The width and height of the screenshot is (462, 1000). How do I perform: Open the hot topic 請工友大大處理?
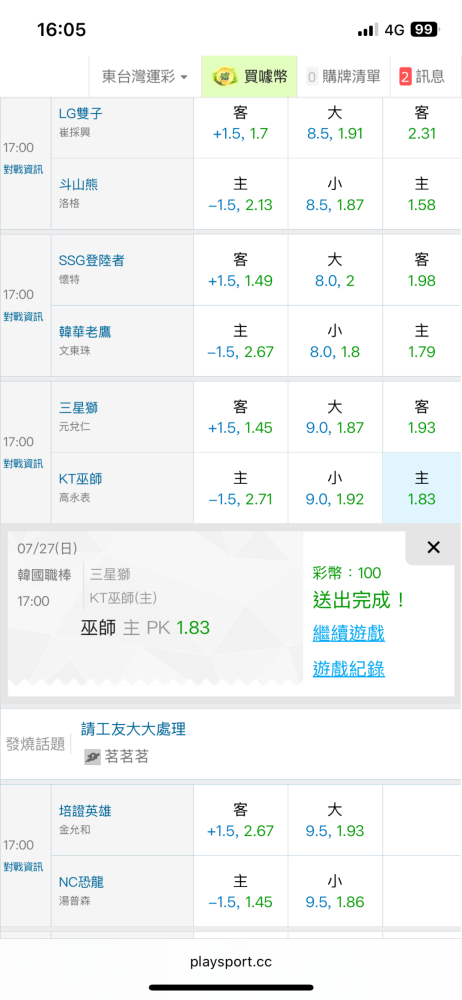[133, 728]
